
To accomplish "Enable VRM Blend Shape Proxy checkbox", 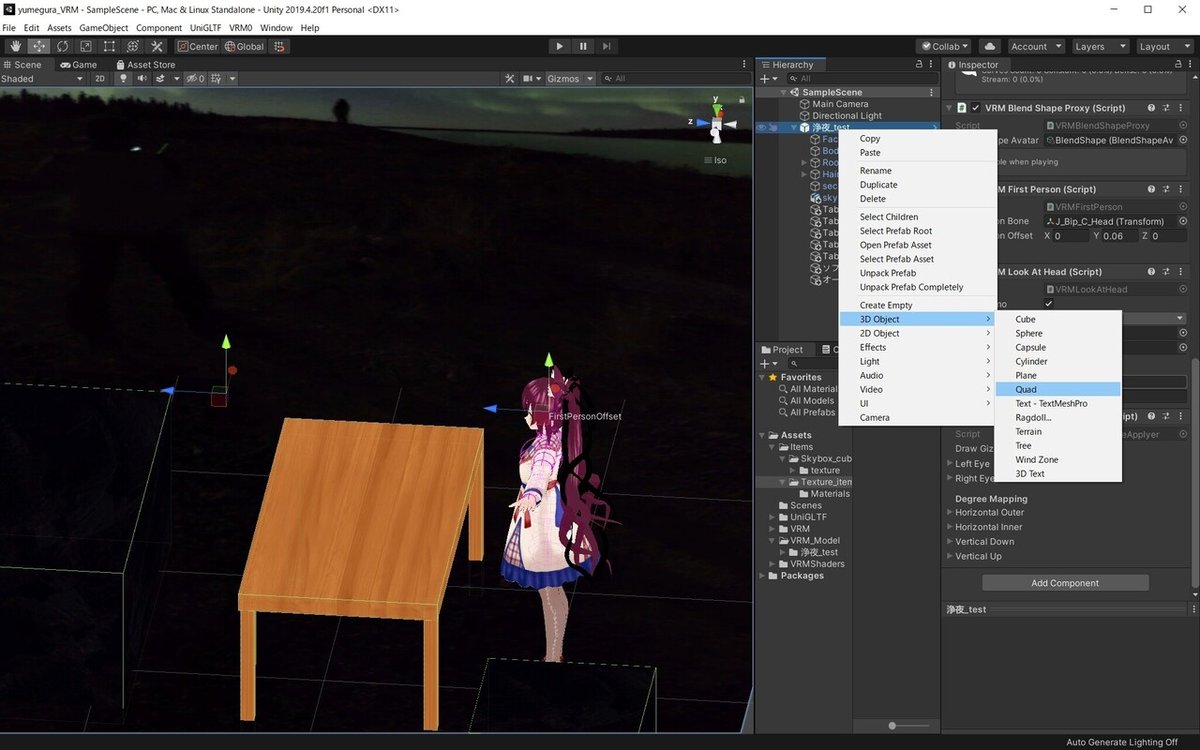I will point(975,108).
